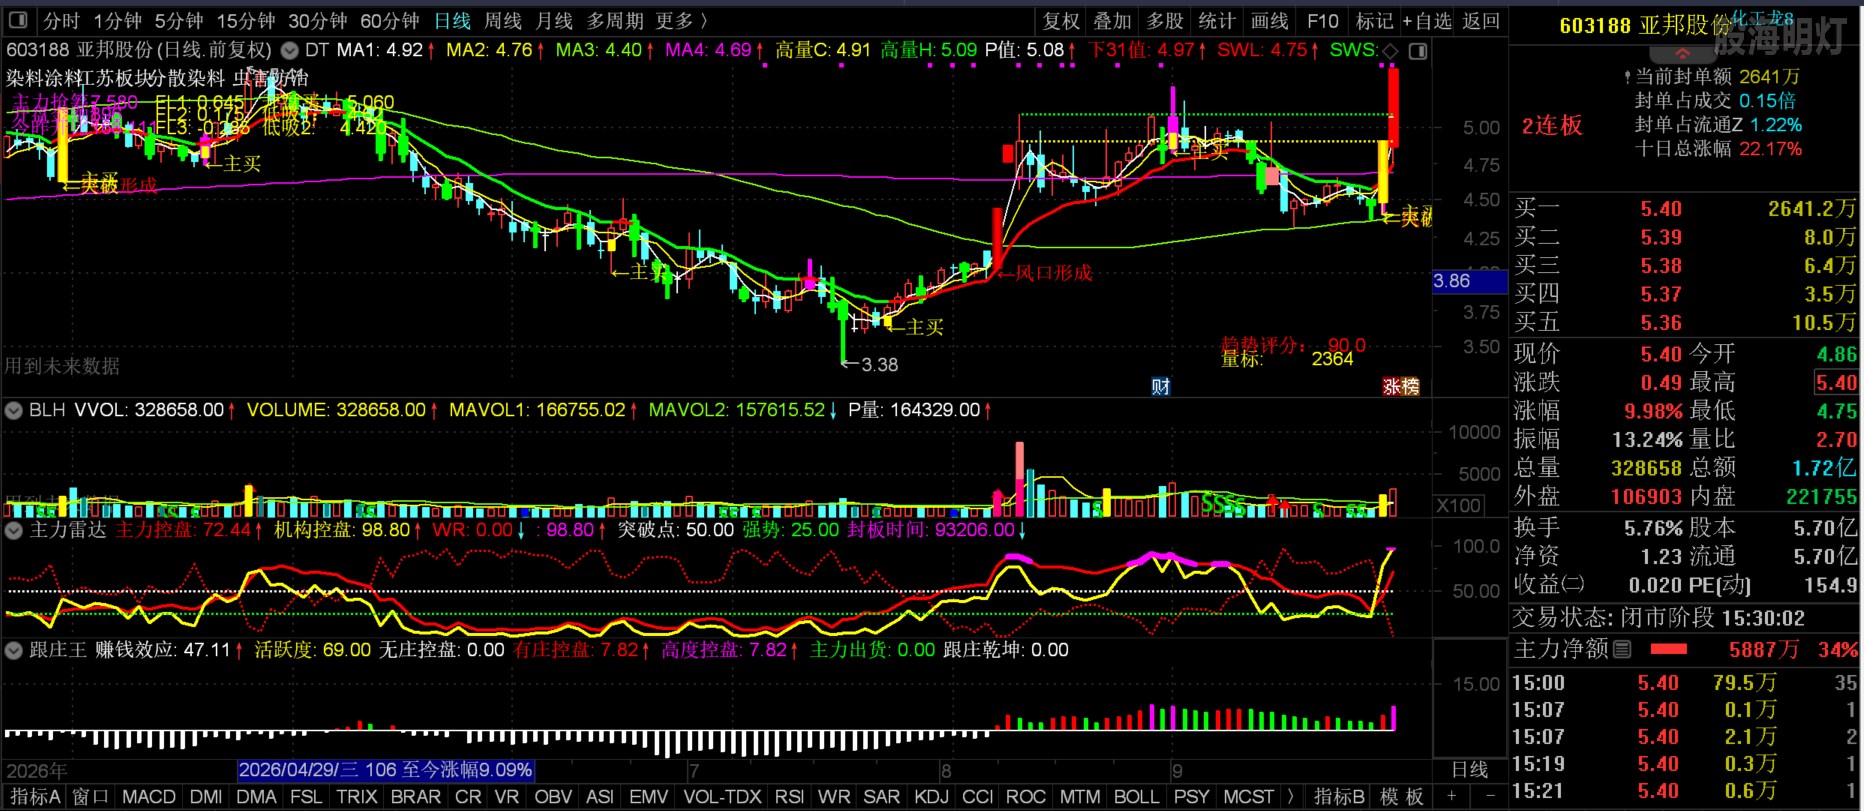Open the 财 finance marker on chart

1160,387
